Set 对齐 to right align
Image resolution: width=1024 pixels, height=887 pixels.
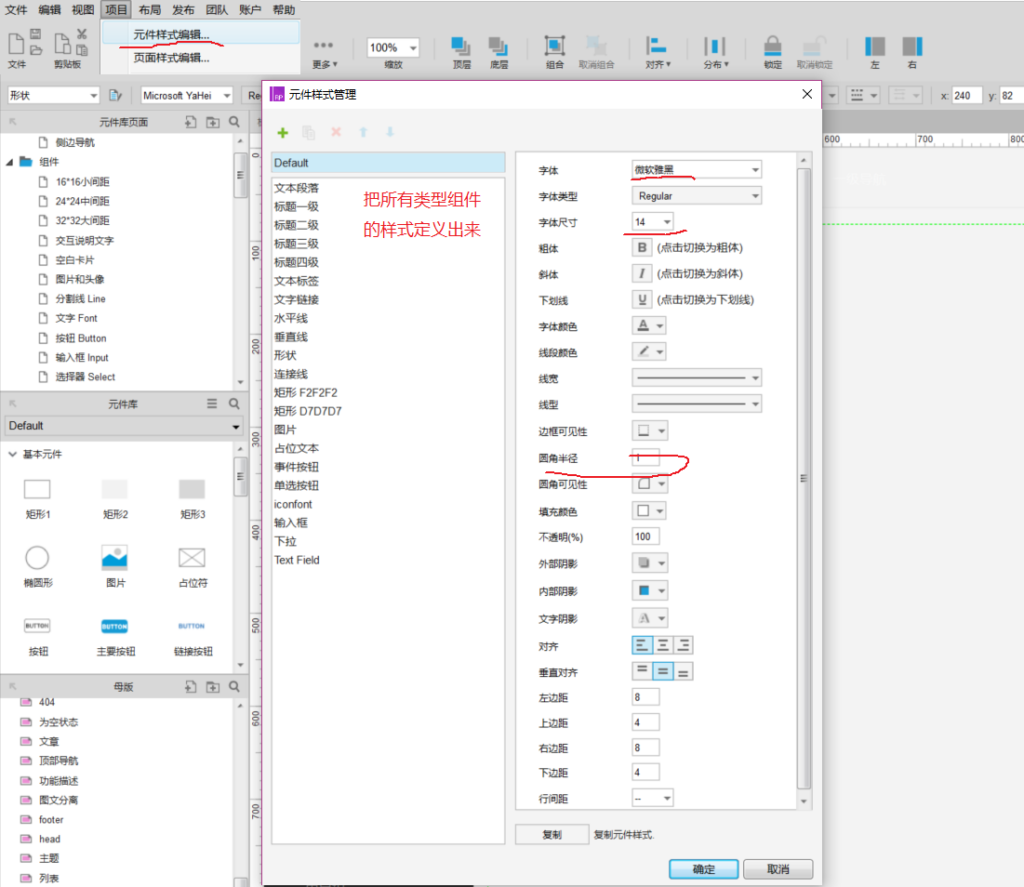pos(683,645)
